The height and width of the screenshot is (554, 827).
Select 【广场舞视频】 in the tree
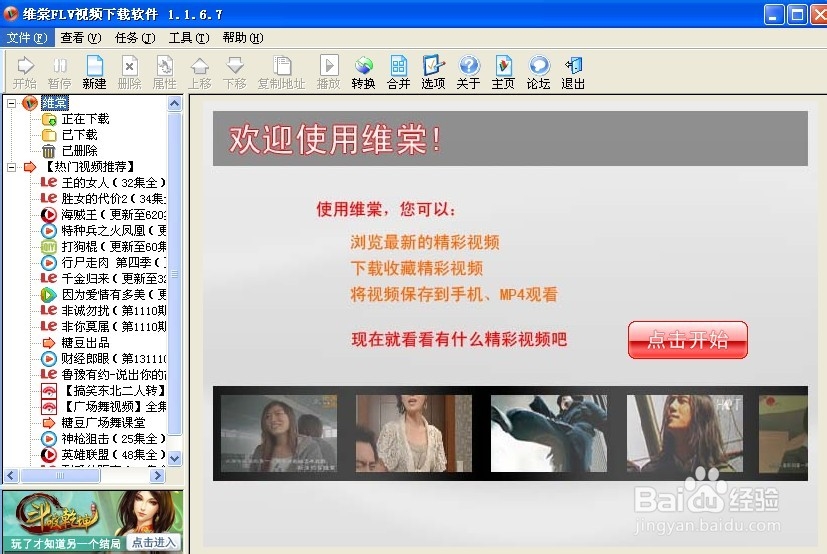pos(113,406)
